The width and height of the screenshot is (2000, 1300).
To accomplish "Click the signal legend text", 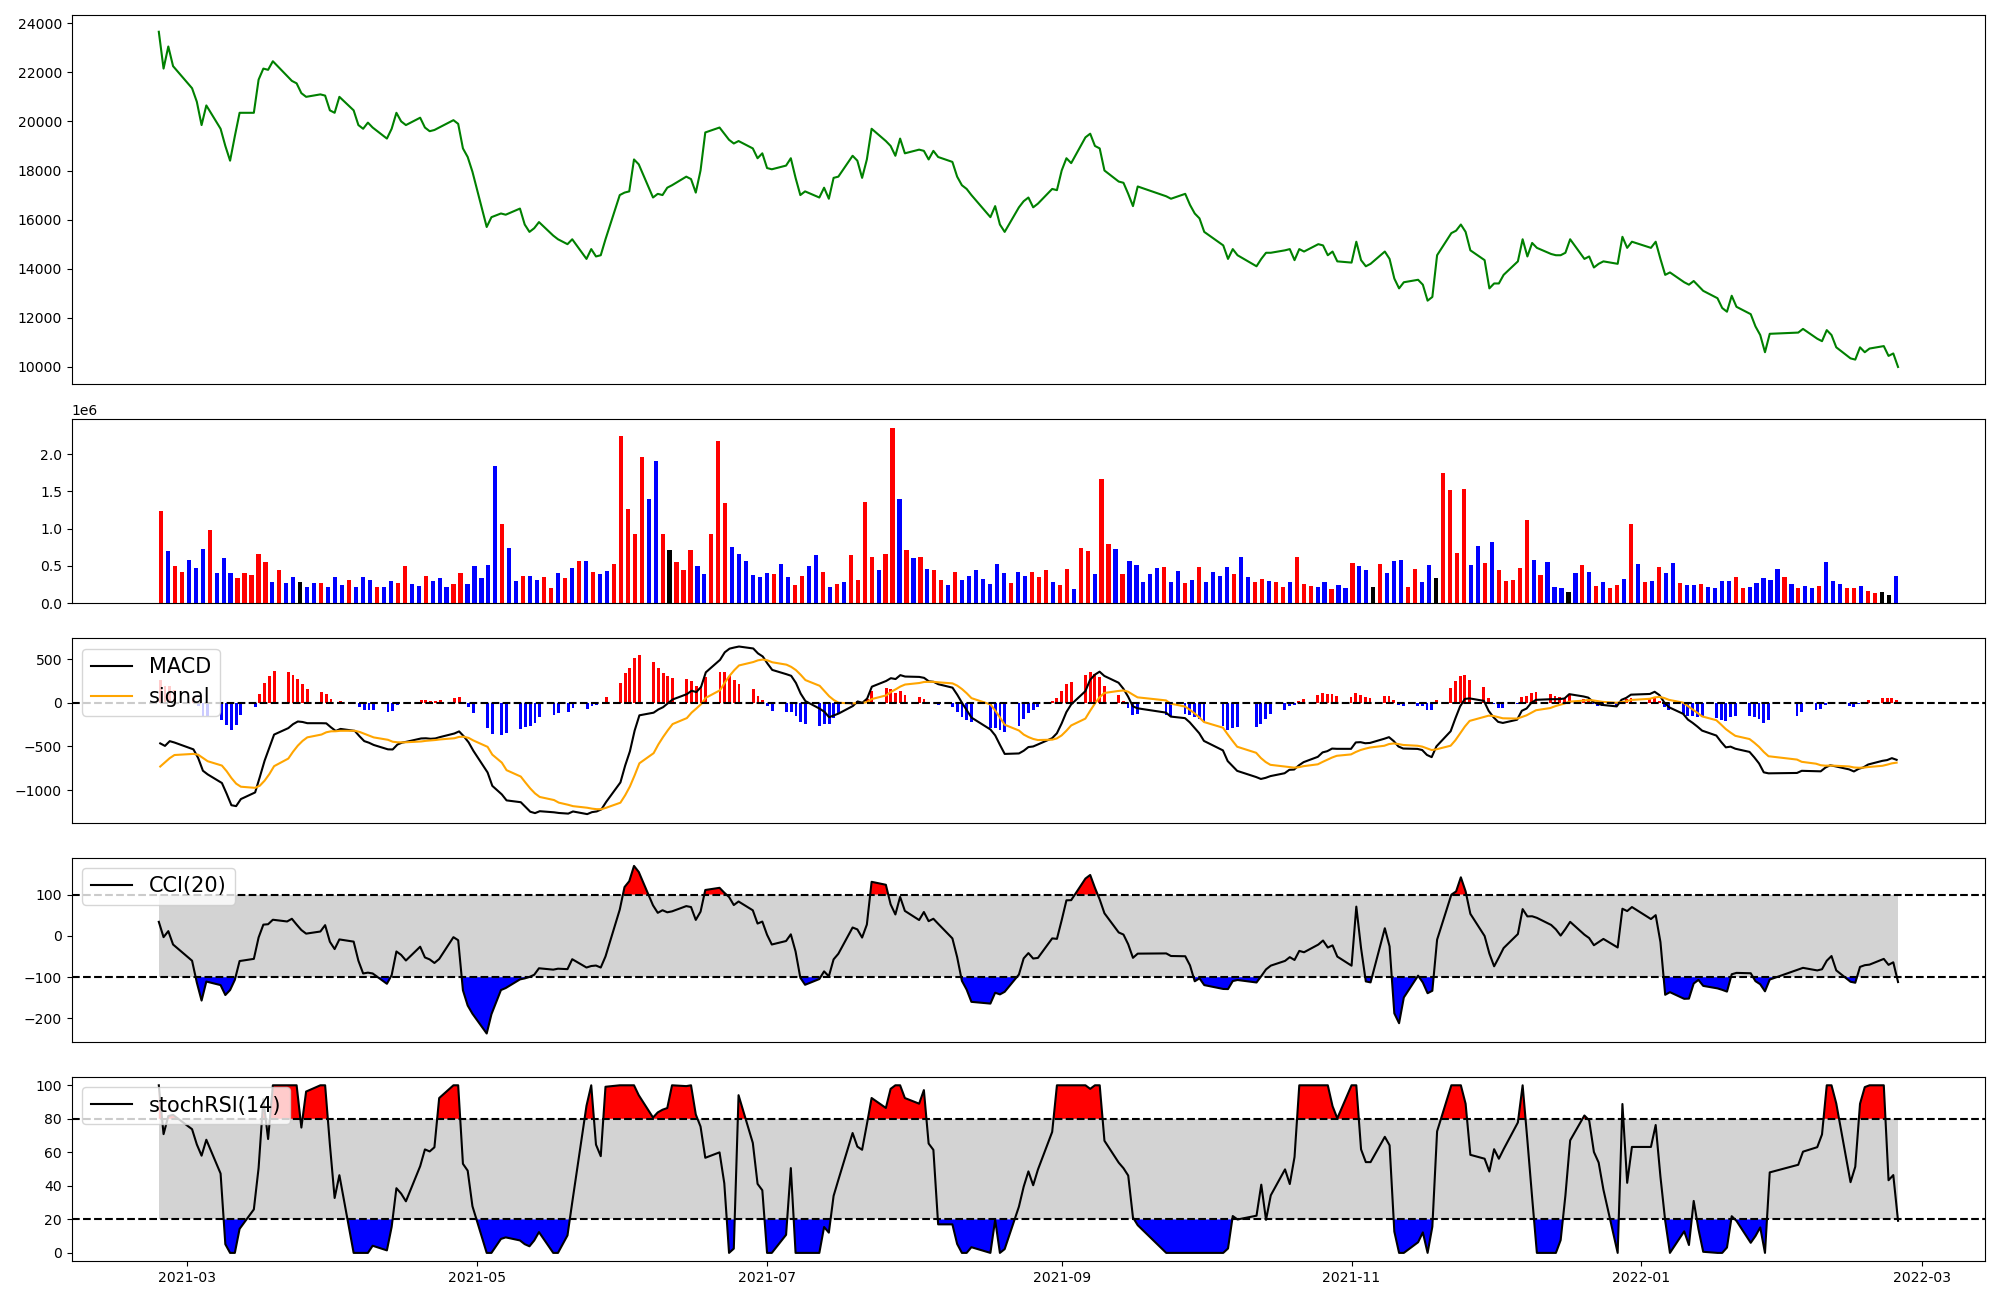I will point(179,696).
